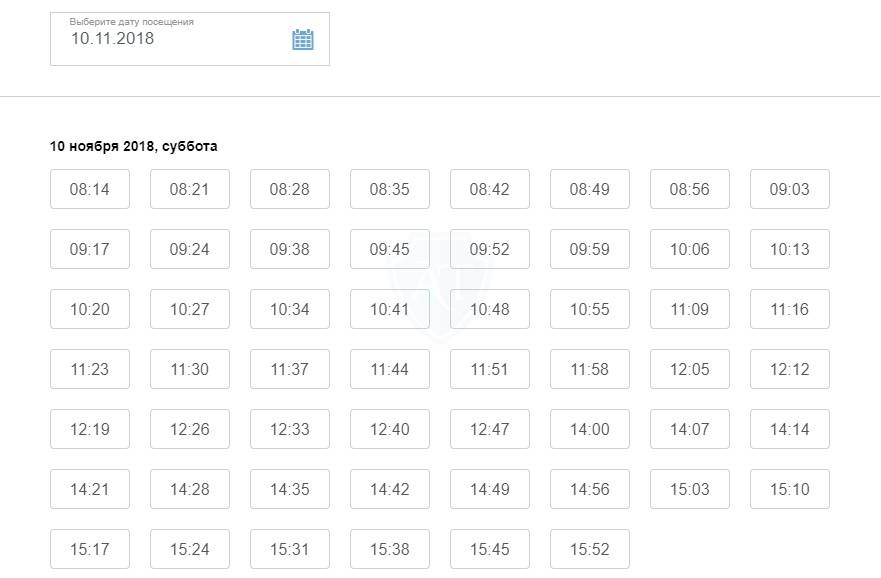Choose the 11:30 time slot
Image resolution: width=881 pixels, height=578 pixels.
[190, 369]
